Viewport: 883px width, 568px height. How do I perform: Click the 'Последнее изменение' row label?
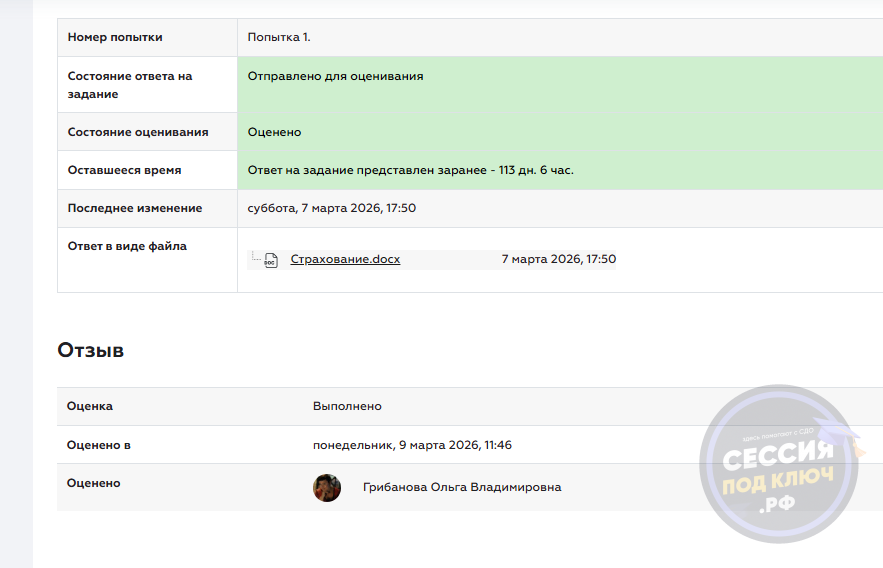[x=134, y=208]
